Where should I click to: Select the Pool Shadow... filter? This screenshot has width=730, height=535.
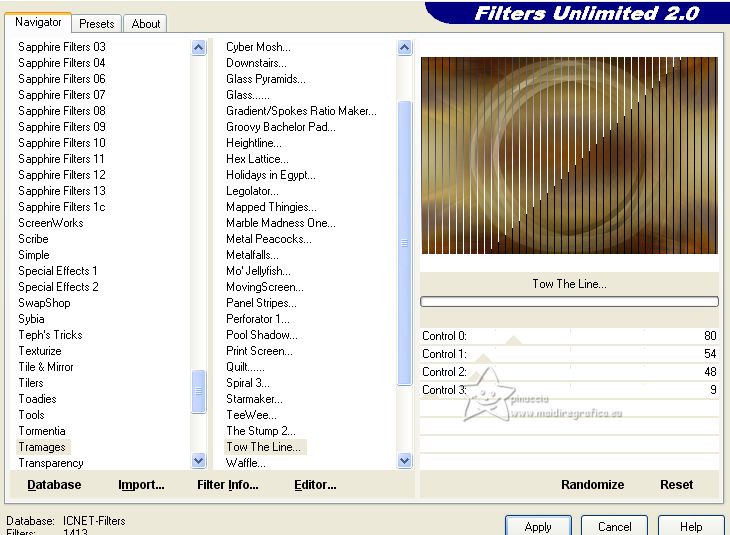point(262,335)
